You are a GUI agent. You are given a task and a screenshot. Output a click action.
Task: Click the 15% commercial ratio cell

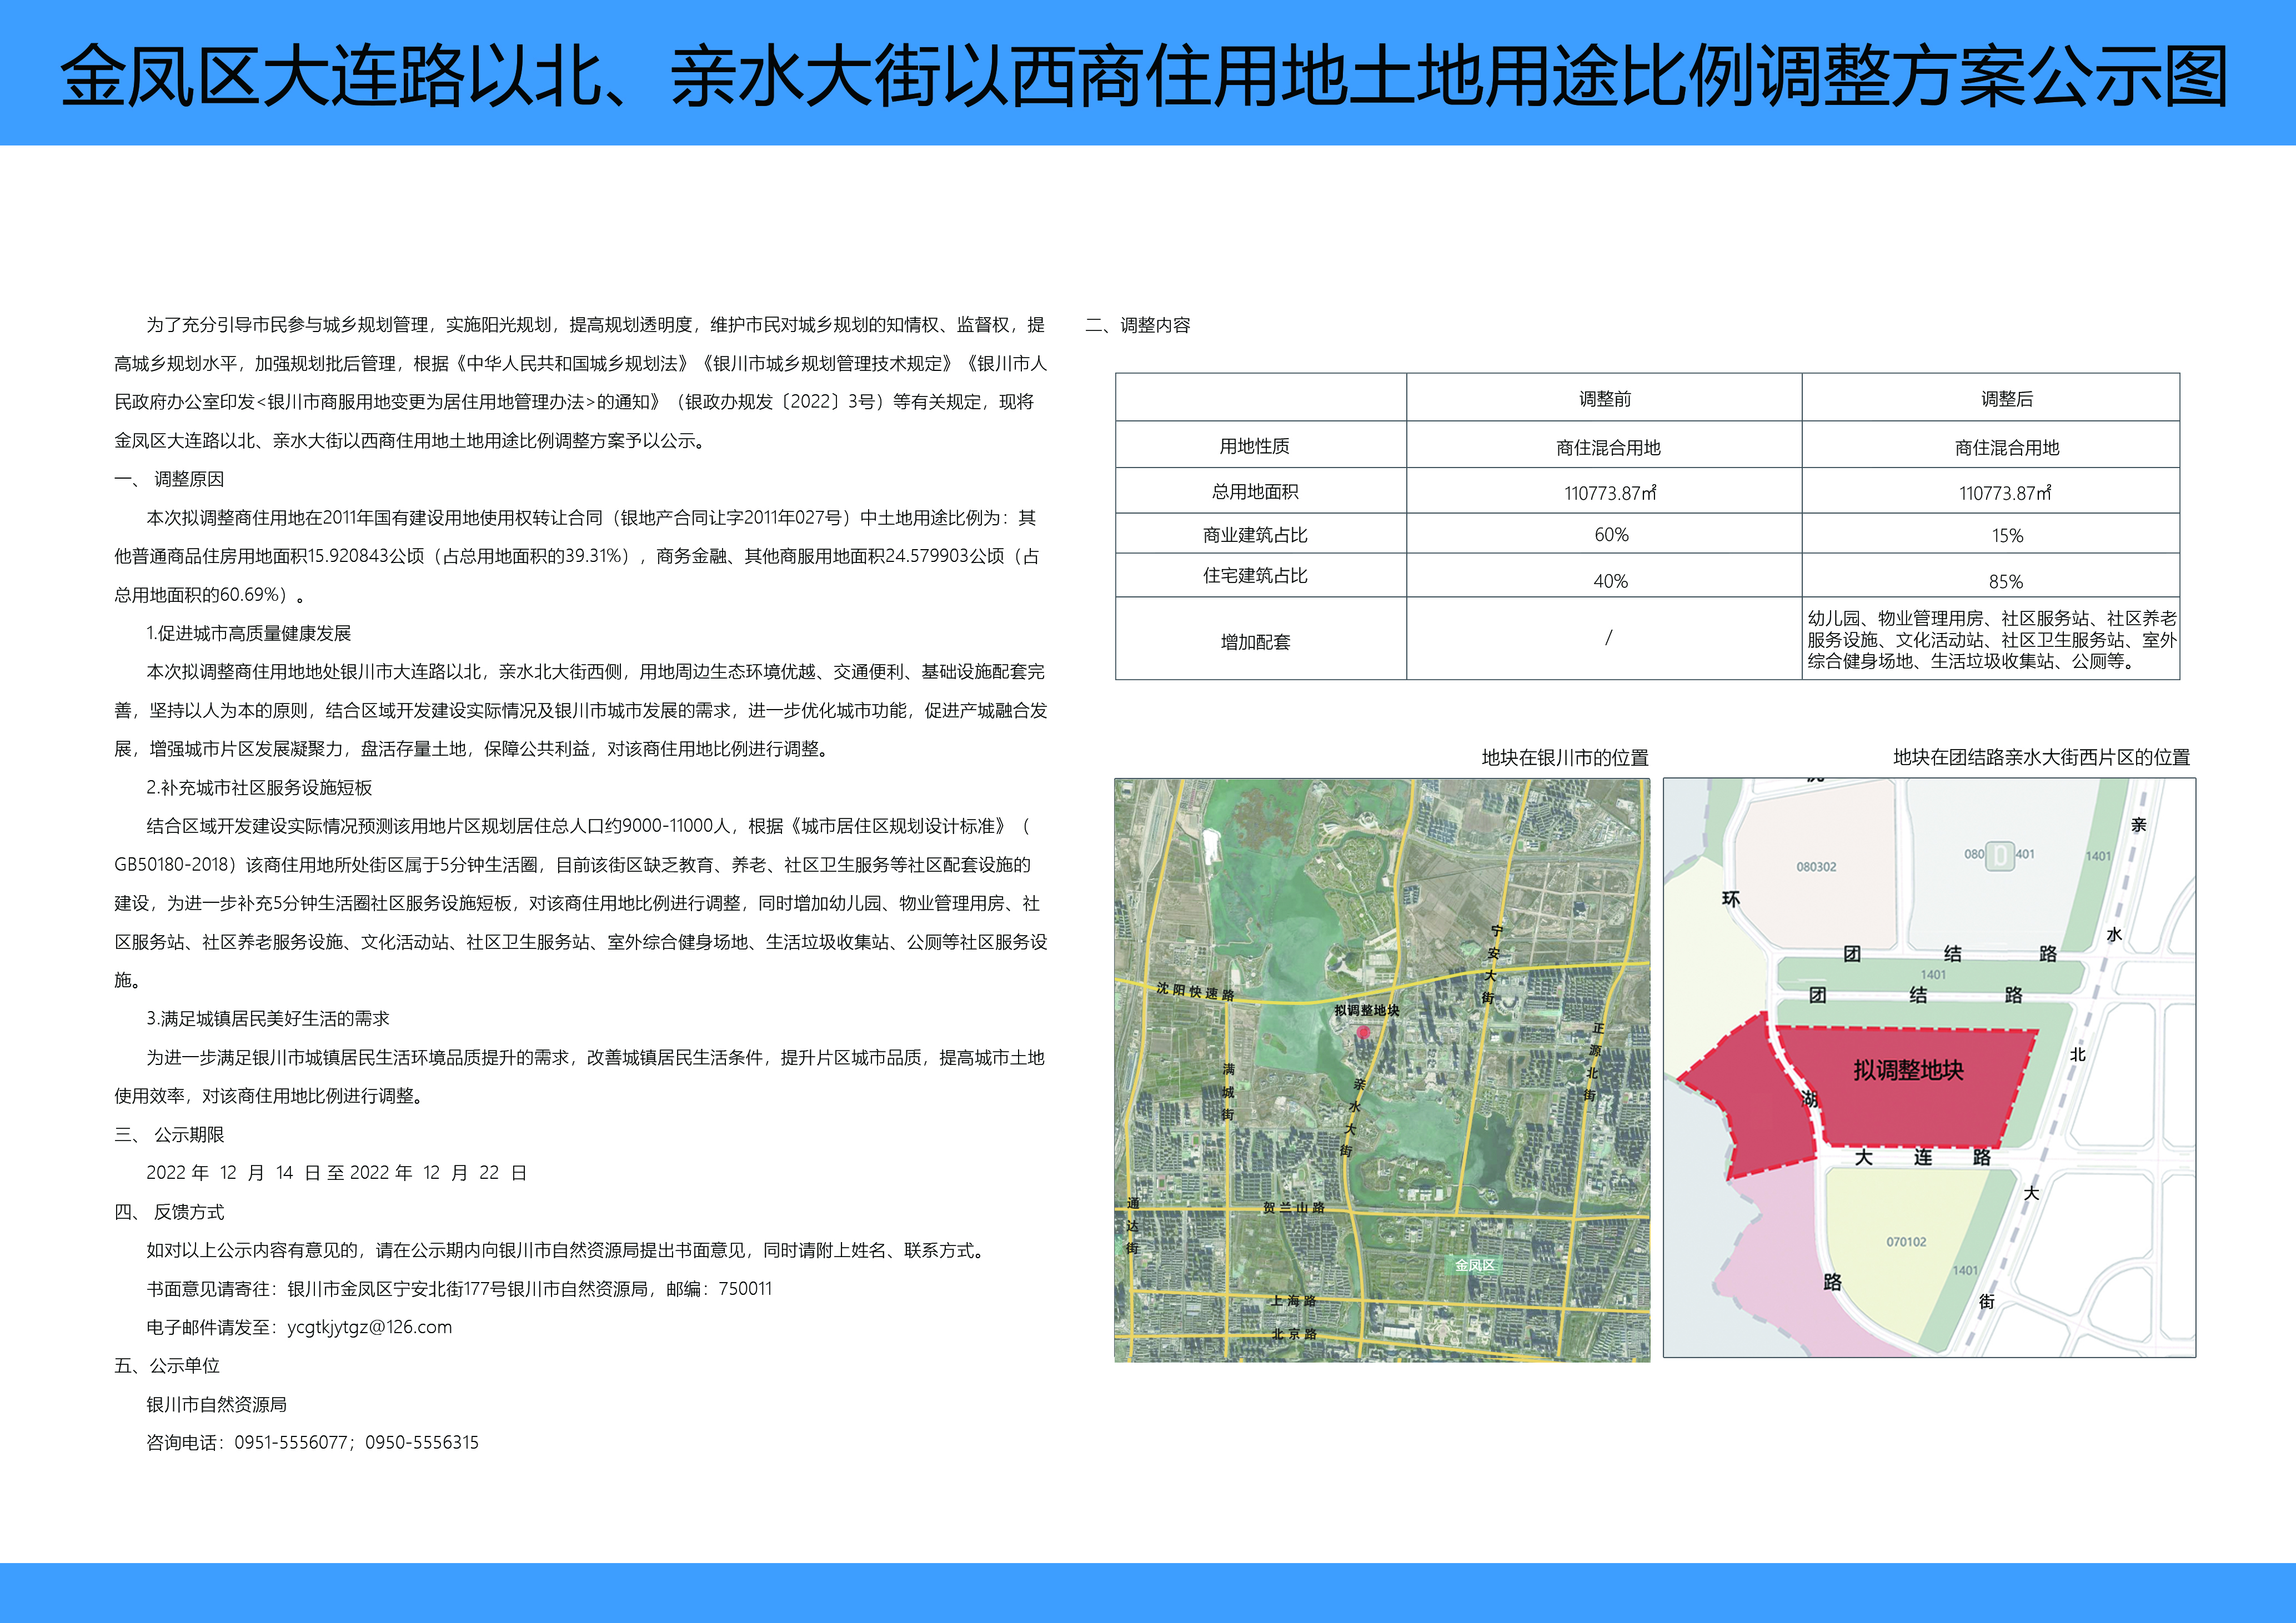point(2006,536)
